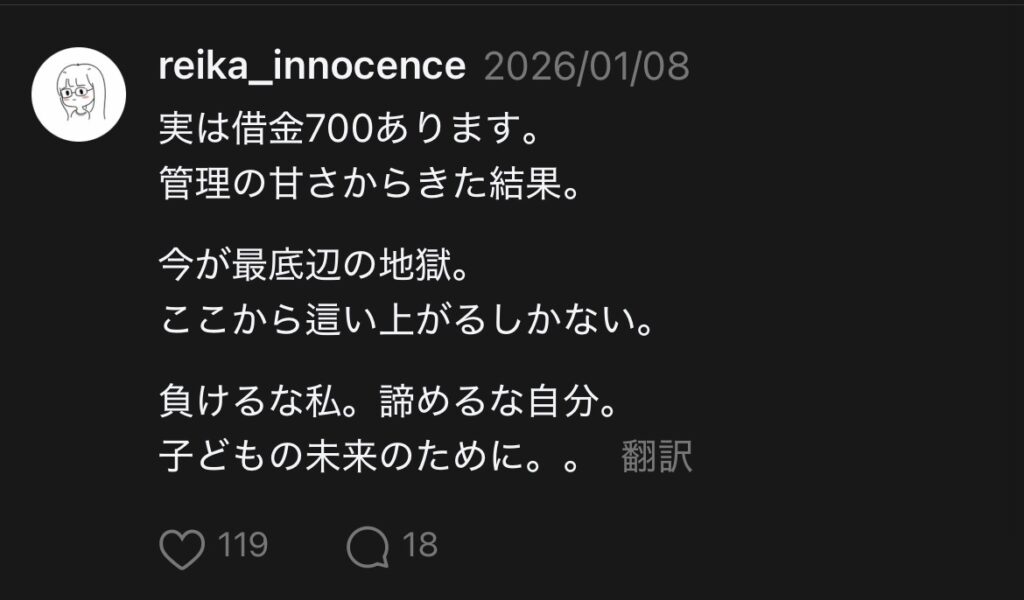Translate the post using 翻訳

tap(657, 457)
